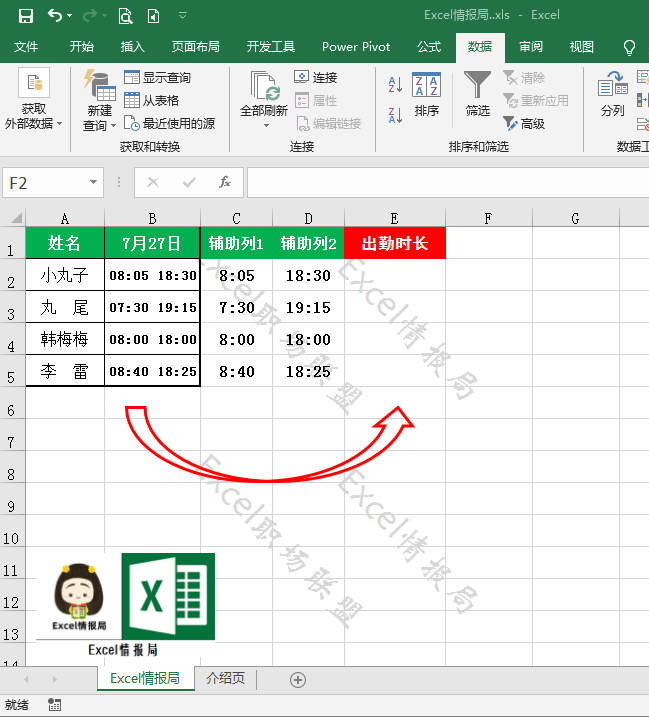Screen dimensions: 649x717
Task: Select column A header
Action: click(65, 218)
